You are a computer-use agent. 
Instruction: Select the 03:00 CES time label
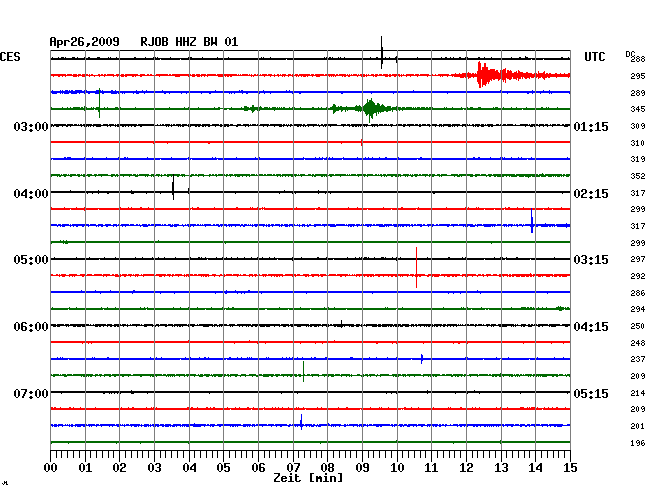31,126
